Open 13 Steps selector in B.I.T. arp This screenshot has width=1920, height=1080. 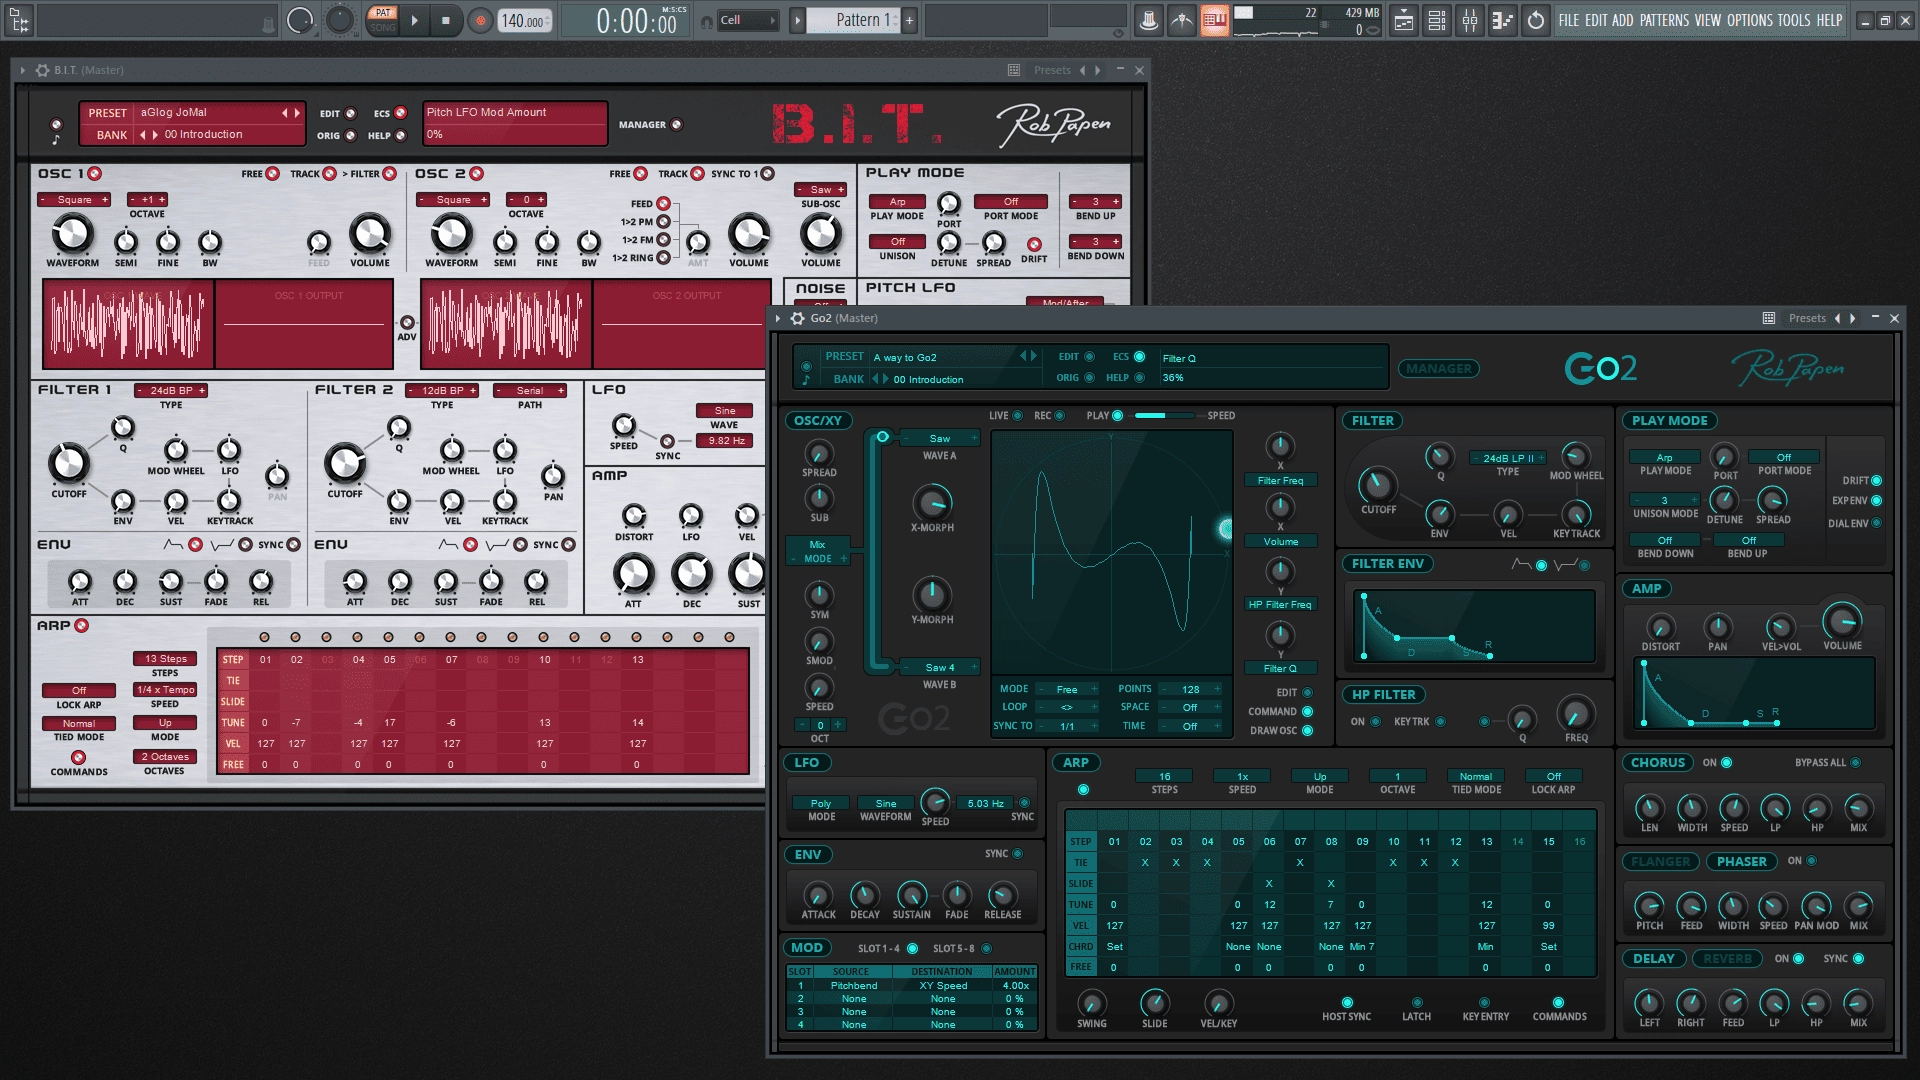coord(165,659)
